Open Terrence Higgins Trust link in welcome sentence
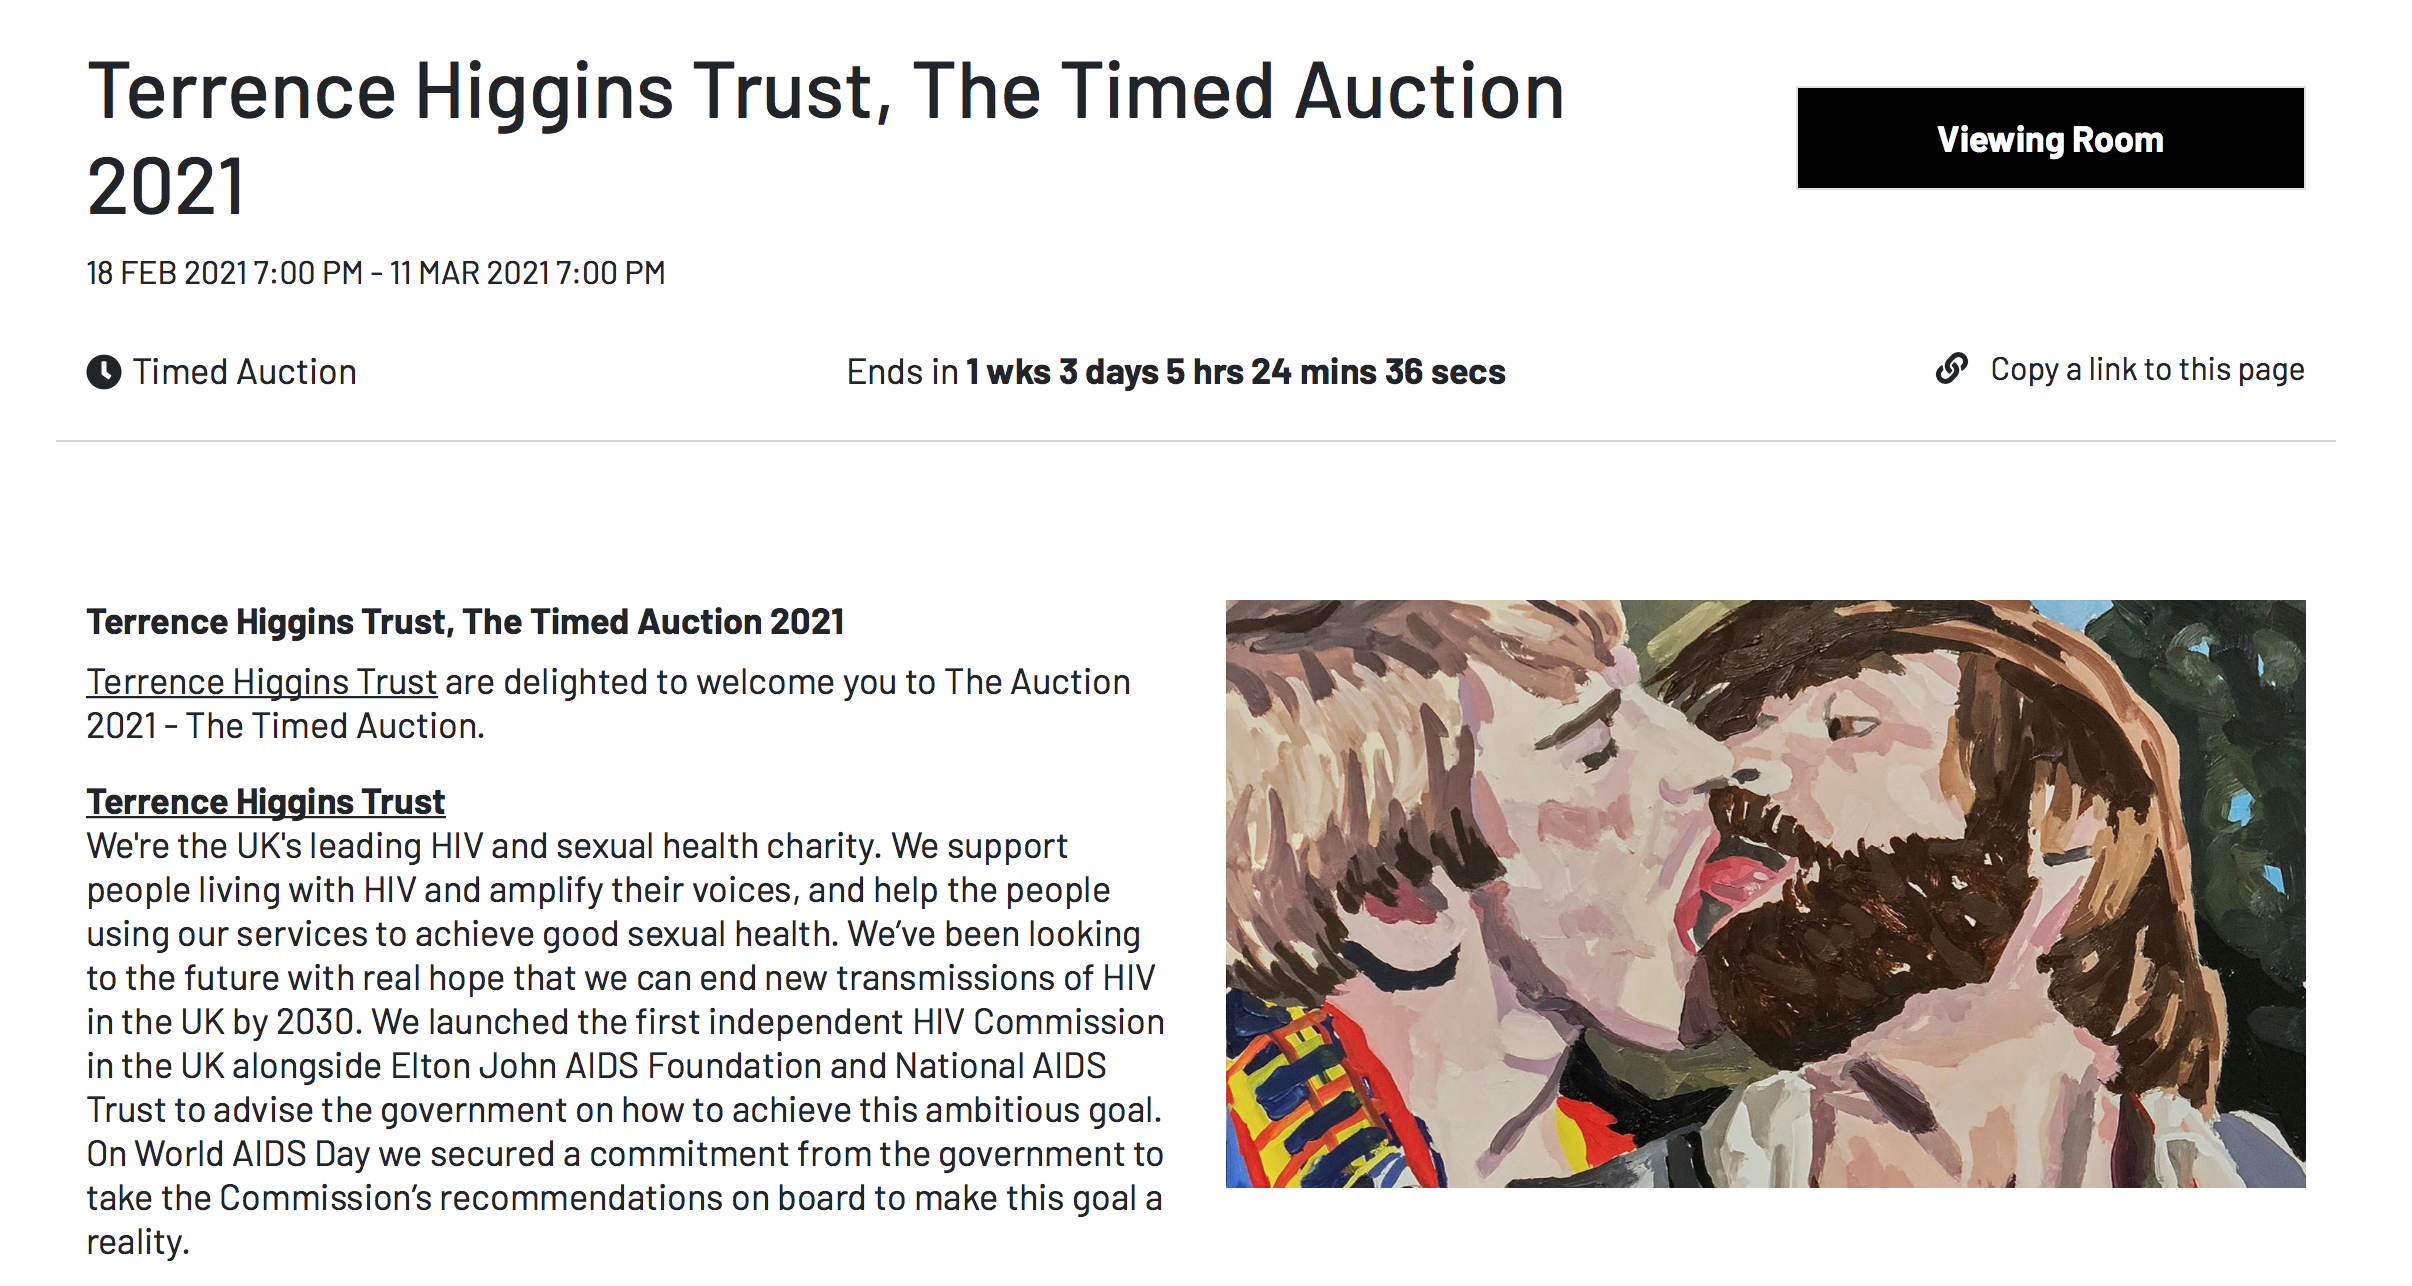Screen dimensions: 2412x1286 (x=261, y=682)
